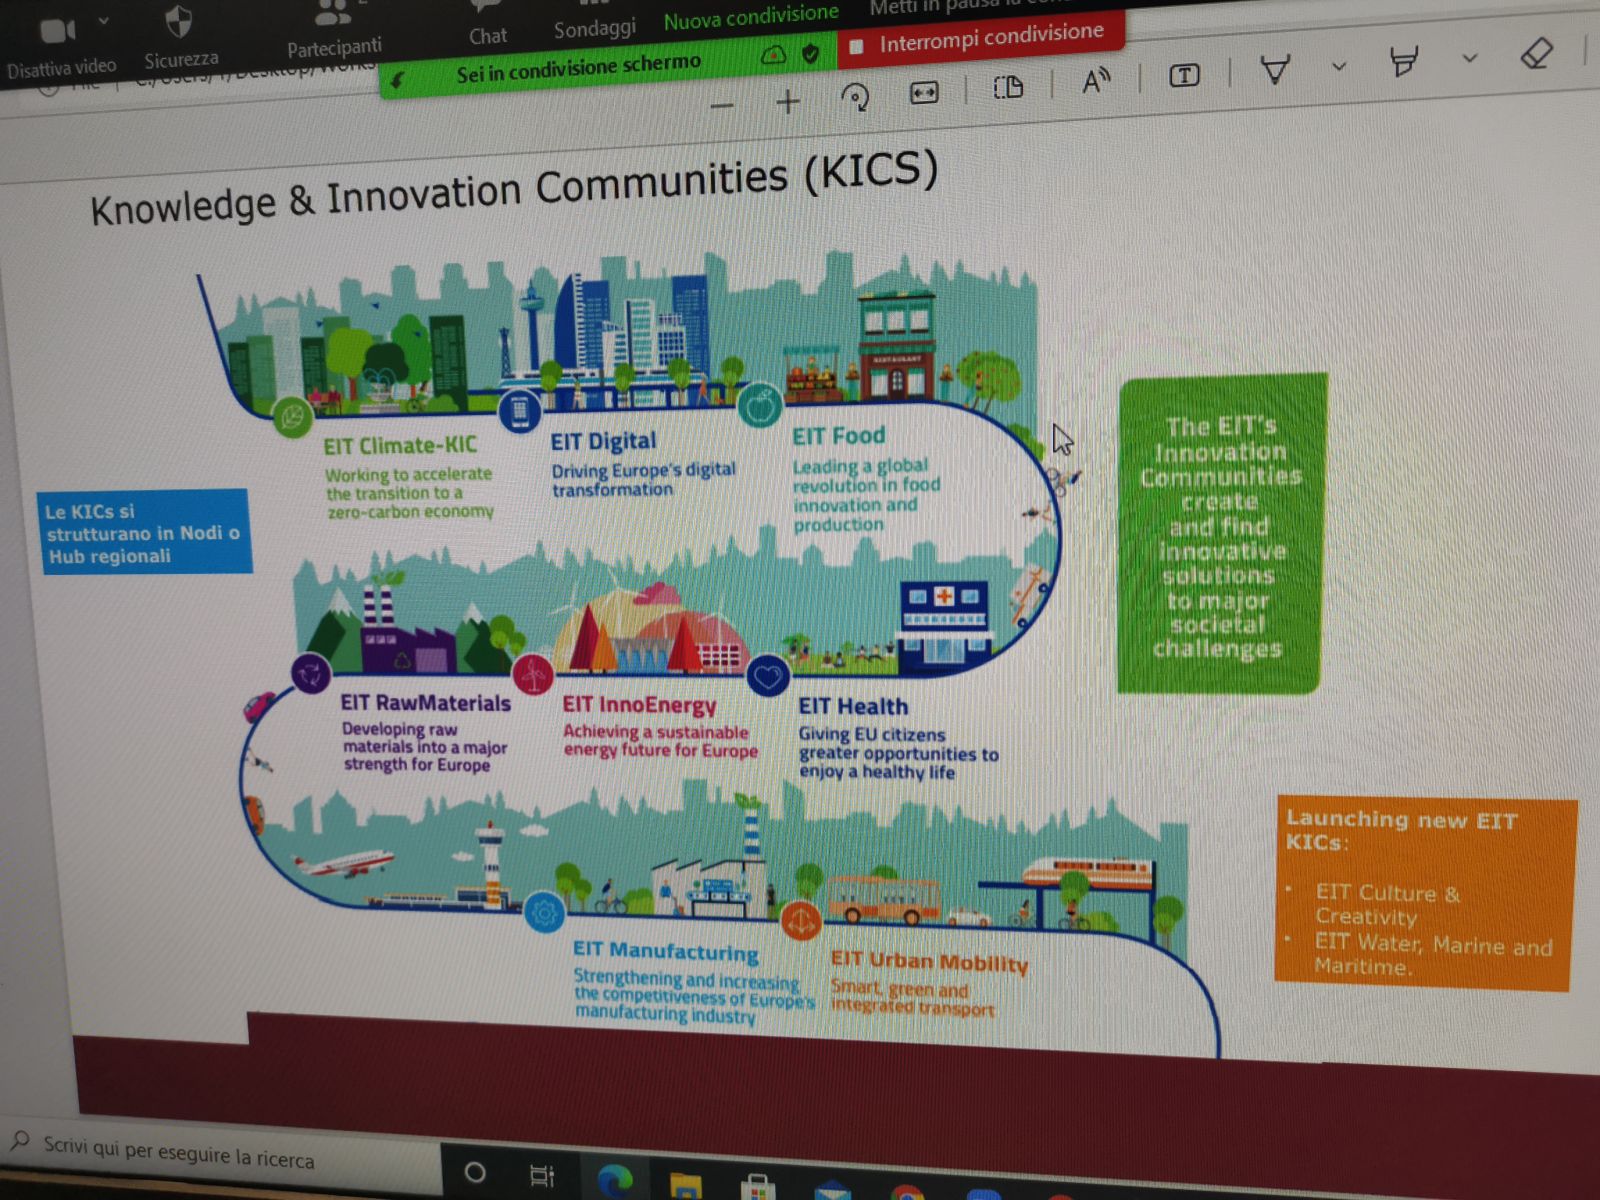The image size is (1600, 1200).
Task: Click the EIT Water, Marine and Maritime bullet
Action: coord(1432,953)
